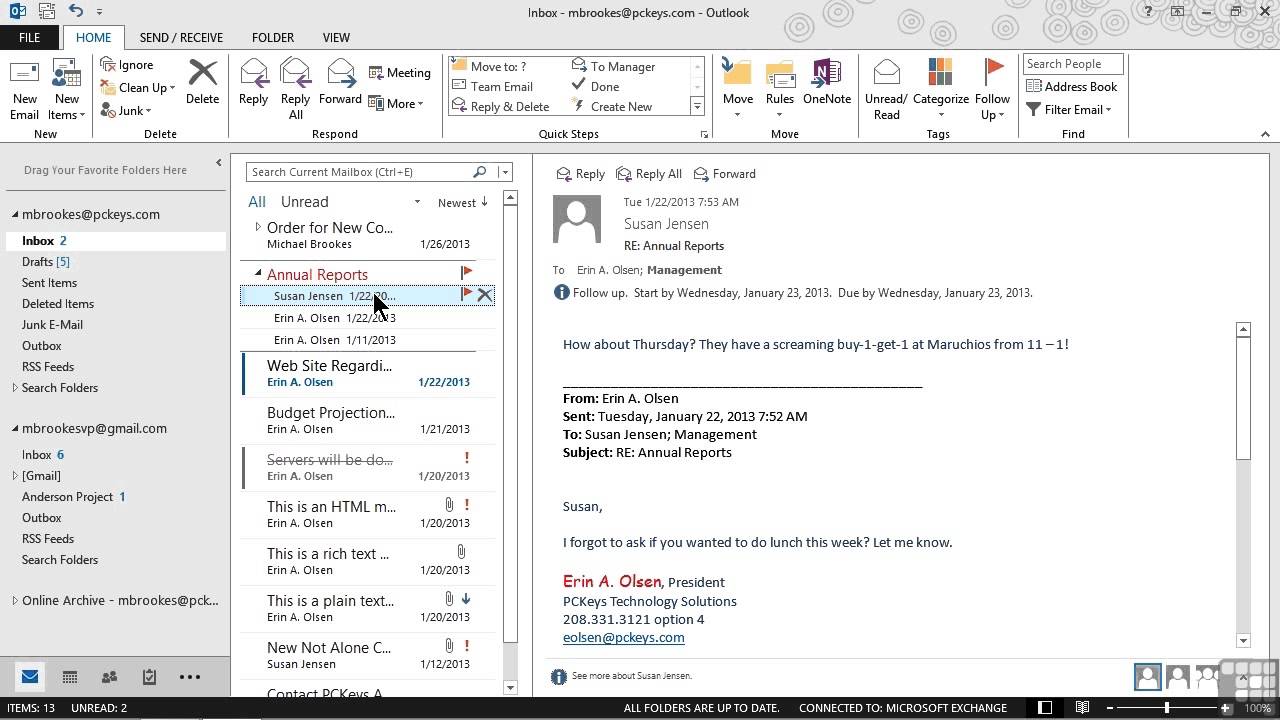This screenshot has height=720, width=1280.
Task: Collapse the folder pane arrow
Action: (x=218, y=163)
